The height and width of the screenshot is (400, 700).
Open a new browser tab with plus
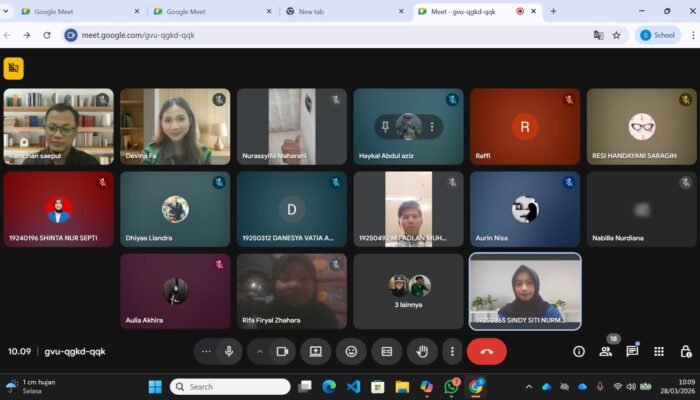[553, 12]
